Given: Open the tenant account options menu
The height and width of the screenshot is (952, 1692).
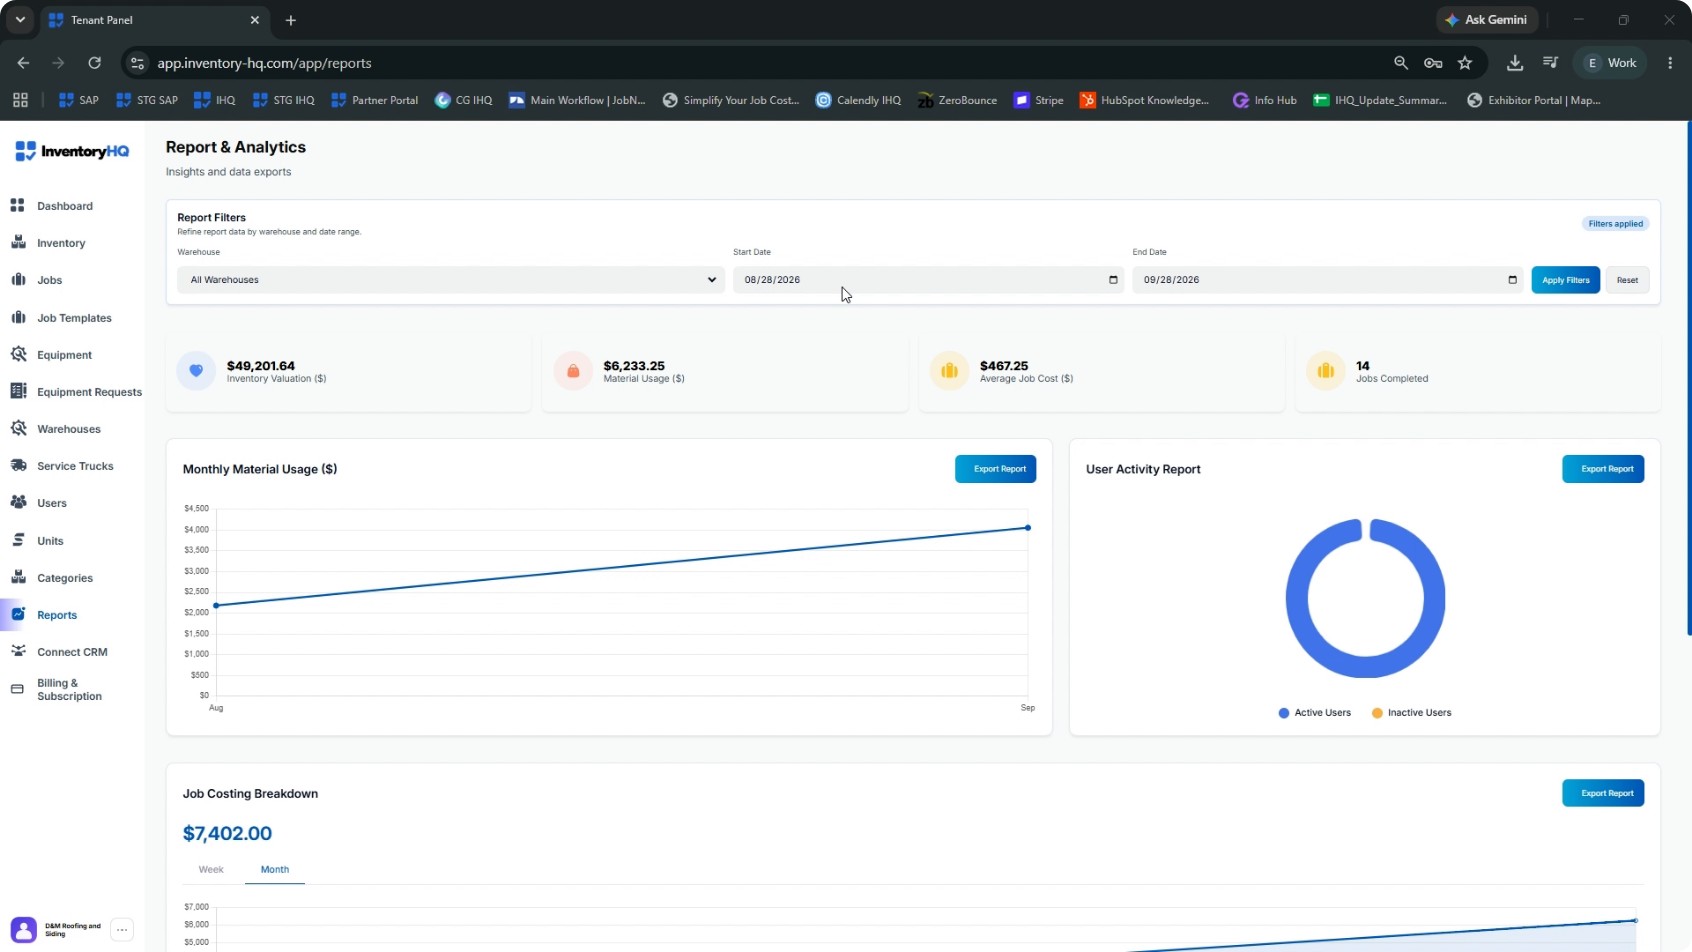Looking at the screenshot, I should (x=122, y=930).
